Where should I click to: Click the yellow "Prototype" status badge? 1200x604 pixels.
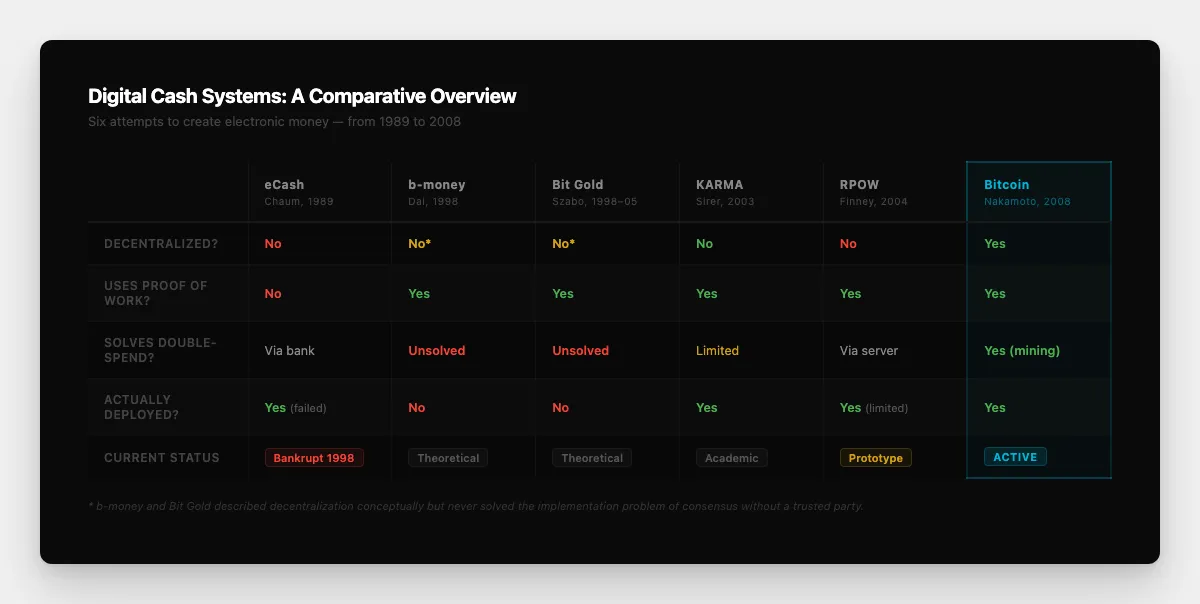[x=876, y=458]
